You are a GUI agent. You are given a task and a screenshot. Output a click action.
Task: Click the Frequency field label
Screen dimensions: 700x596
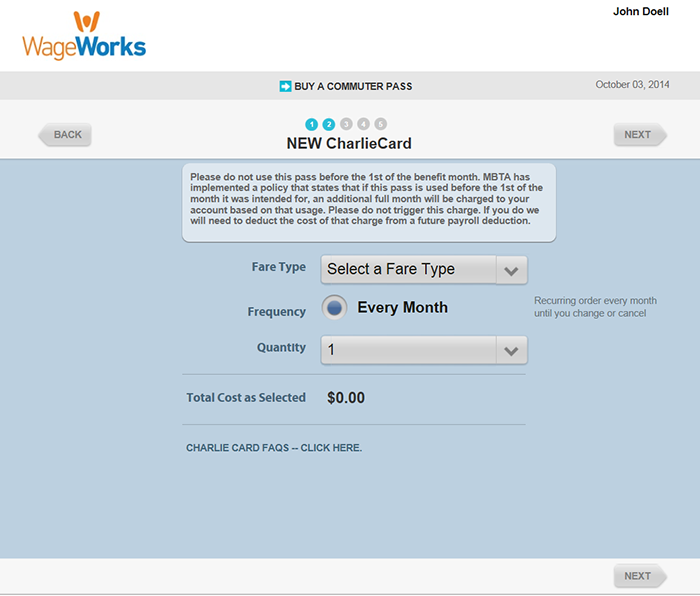click(x=277, y=312)
